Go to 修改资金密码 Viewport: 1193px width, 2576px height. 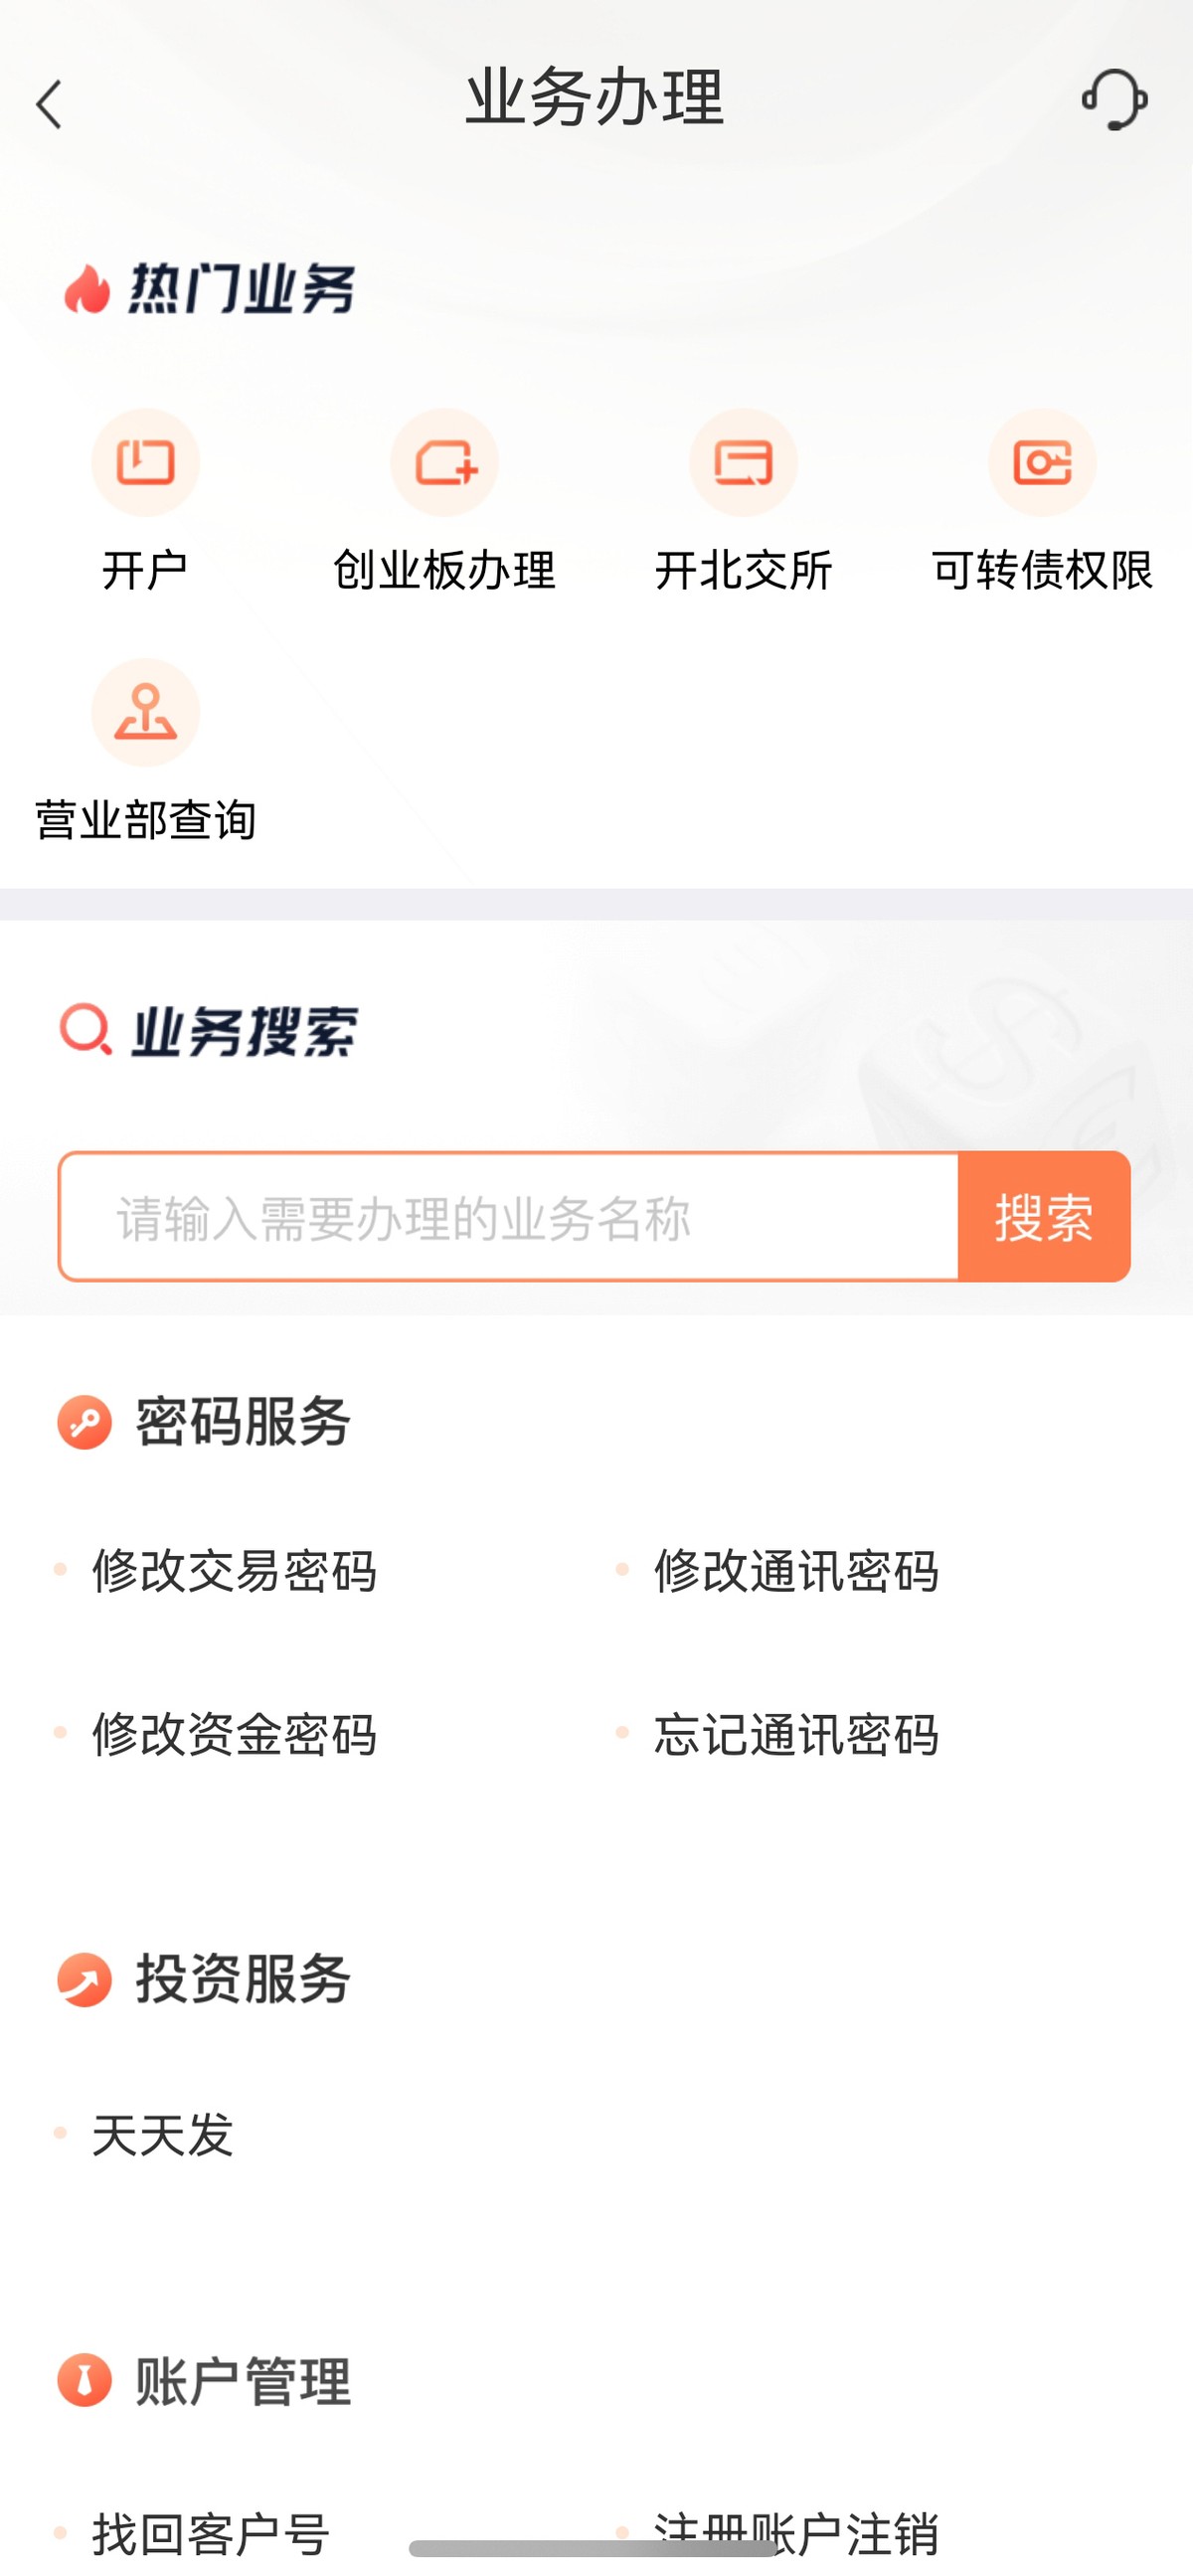[x=234, y=1734]
